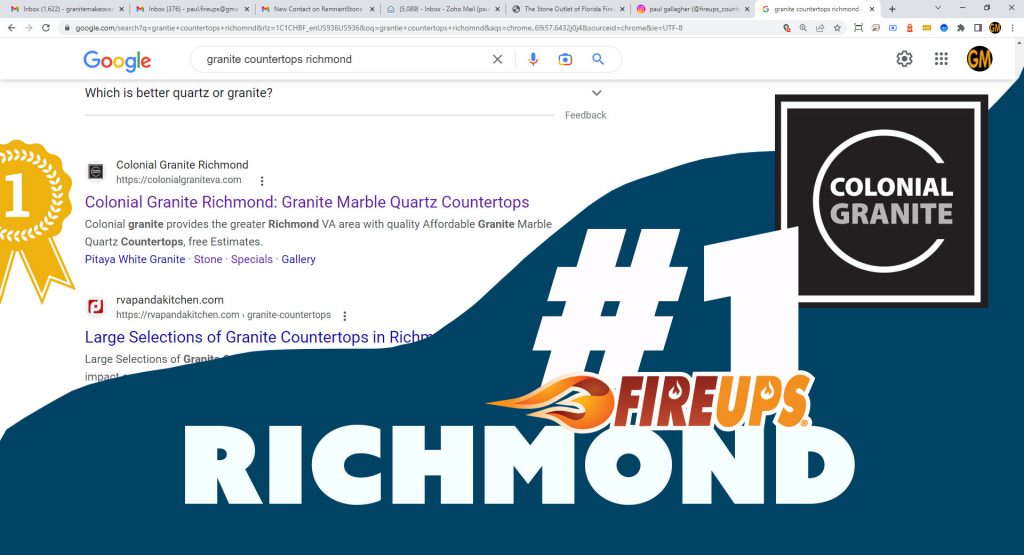
Task: Start voice search with the microphone
Action: point(533,59)
